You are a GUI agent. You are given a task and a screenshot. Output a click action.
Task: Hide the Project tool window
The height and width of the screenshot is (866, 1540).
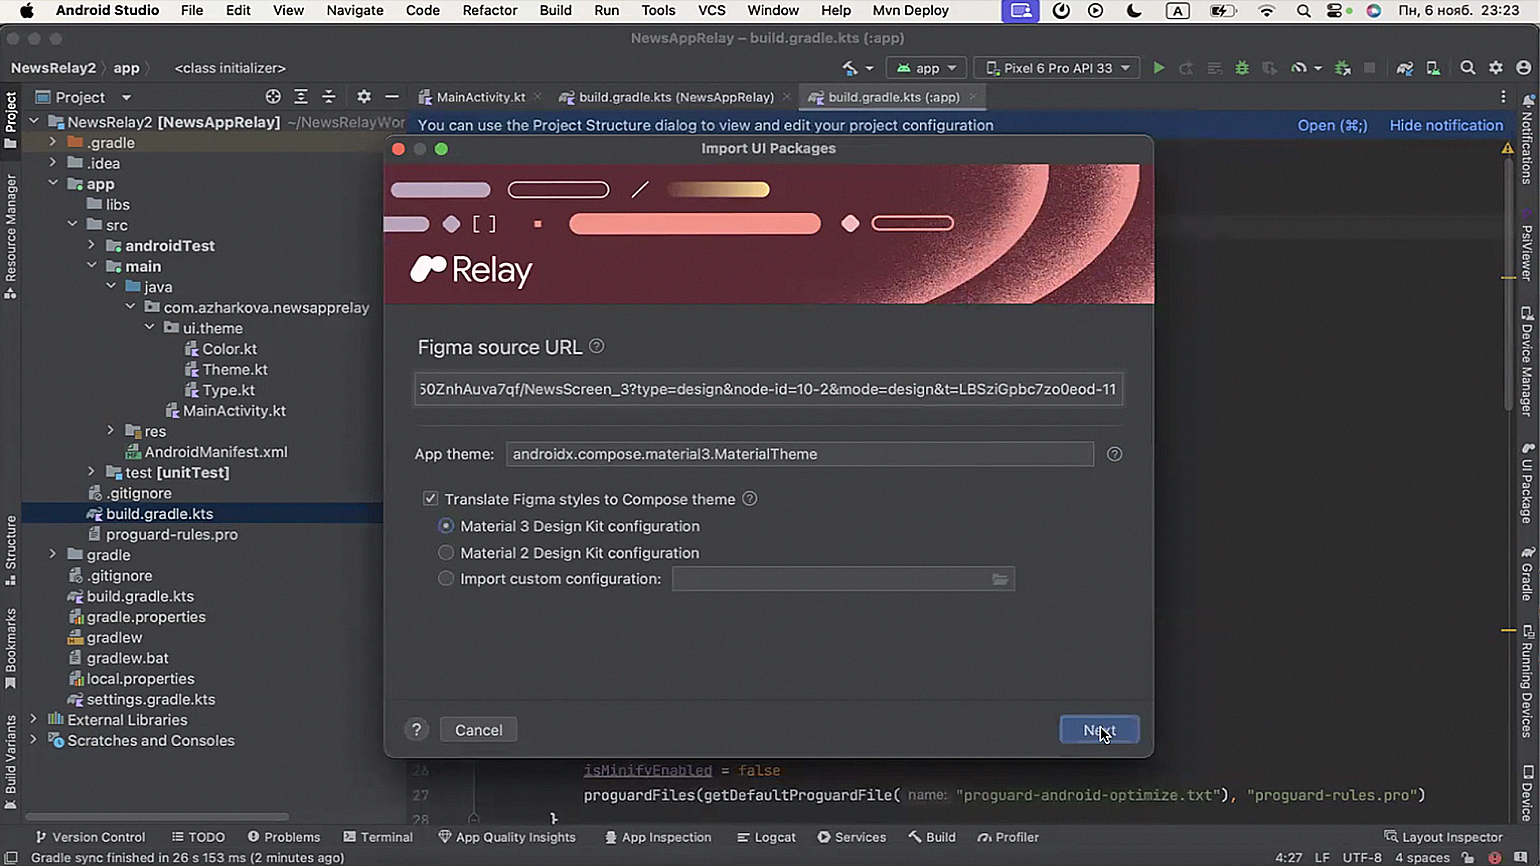point(392,97)
